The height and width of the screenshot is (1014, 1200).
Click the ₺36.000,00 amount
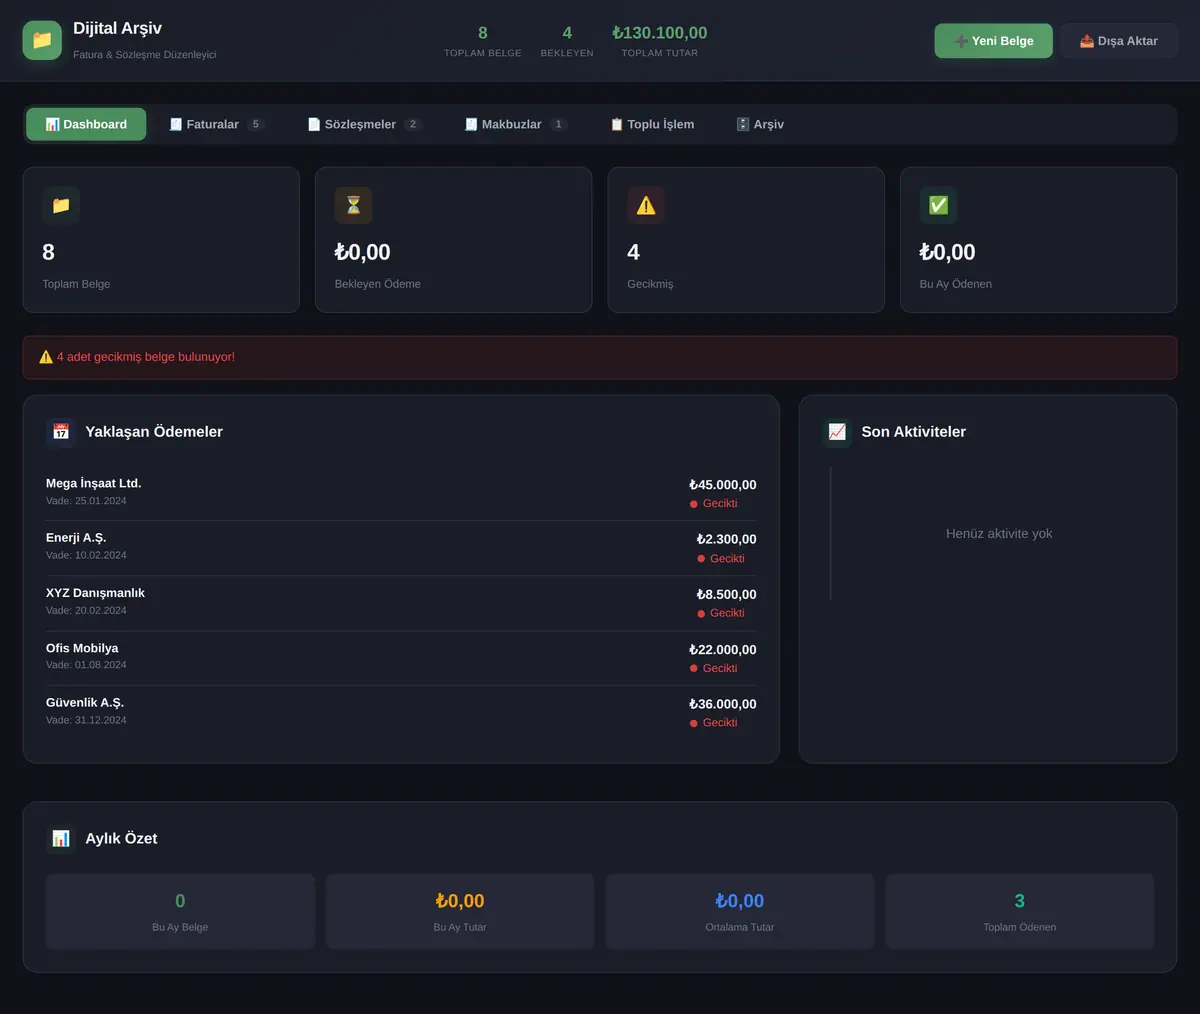point(723,704)
